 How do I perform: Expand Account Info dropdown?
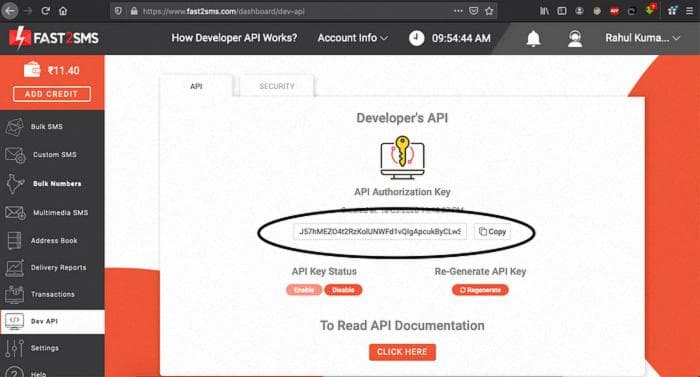click(x=352, y=38)
